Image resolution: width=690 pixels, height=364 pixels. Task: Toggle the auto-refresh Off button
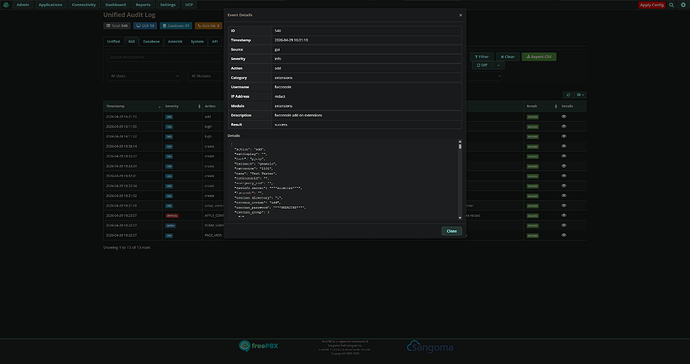point(482,65)
